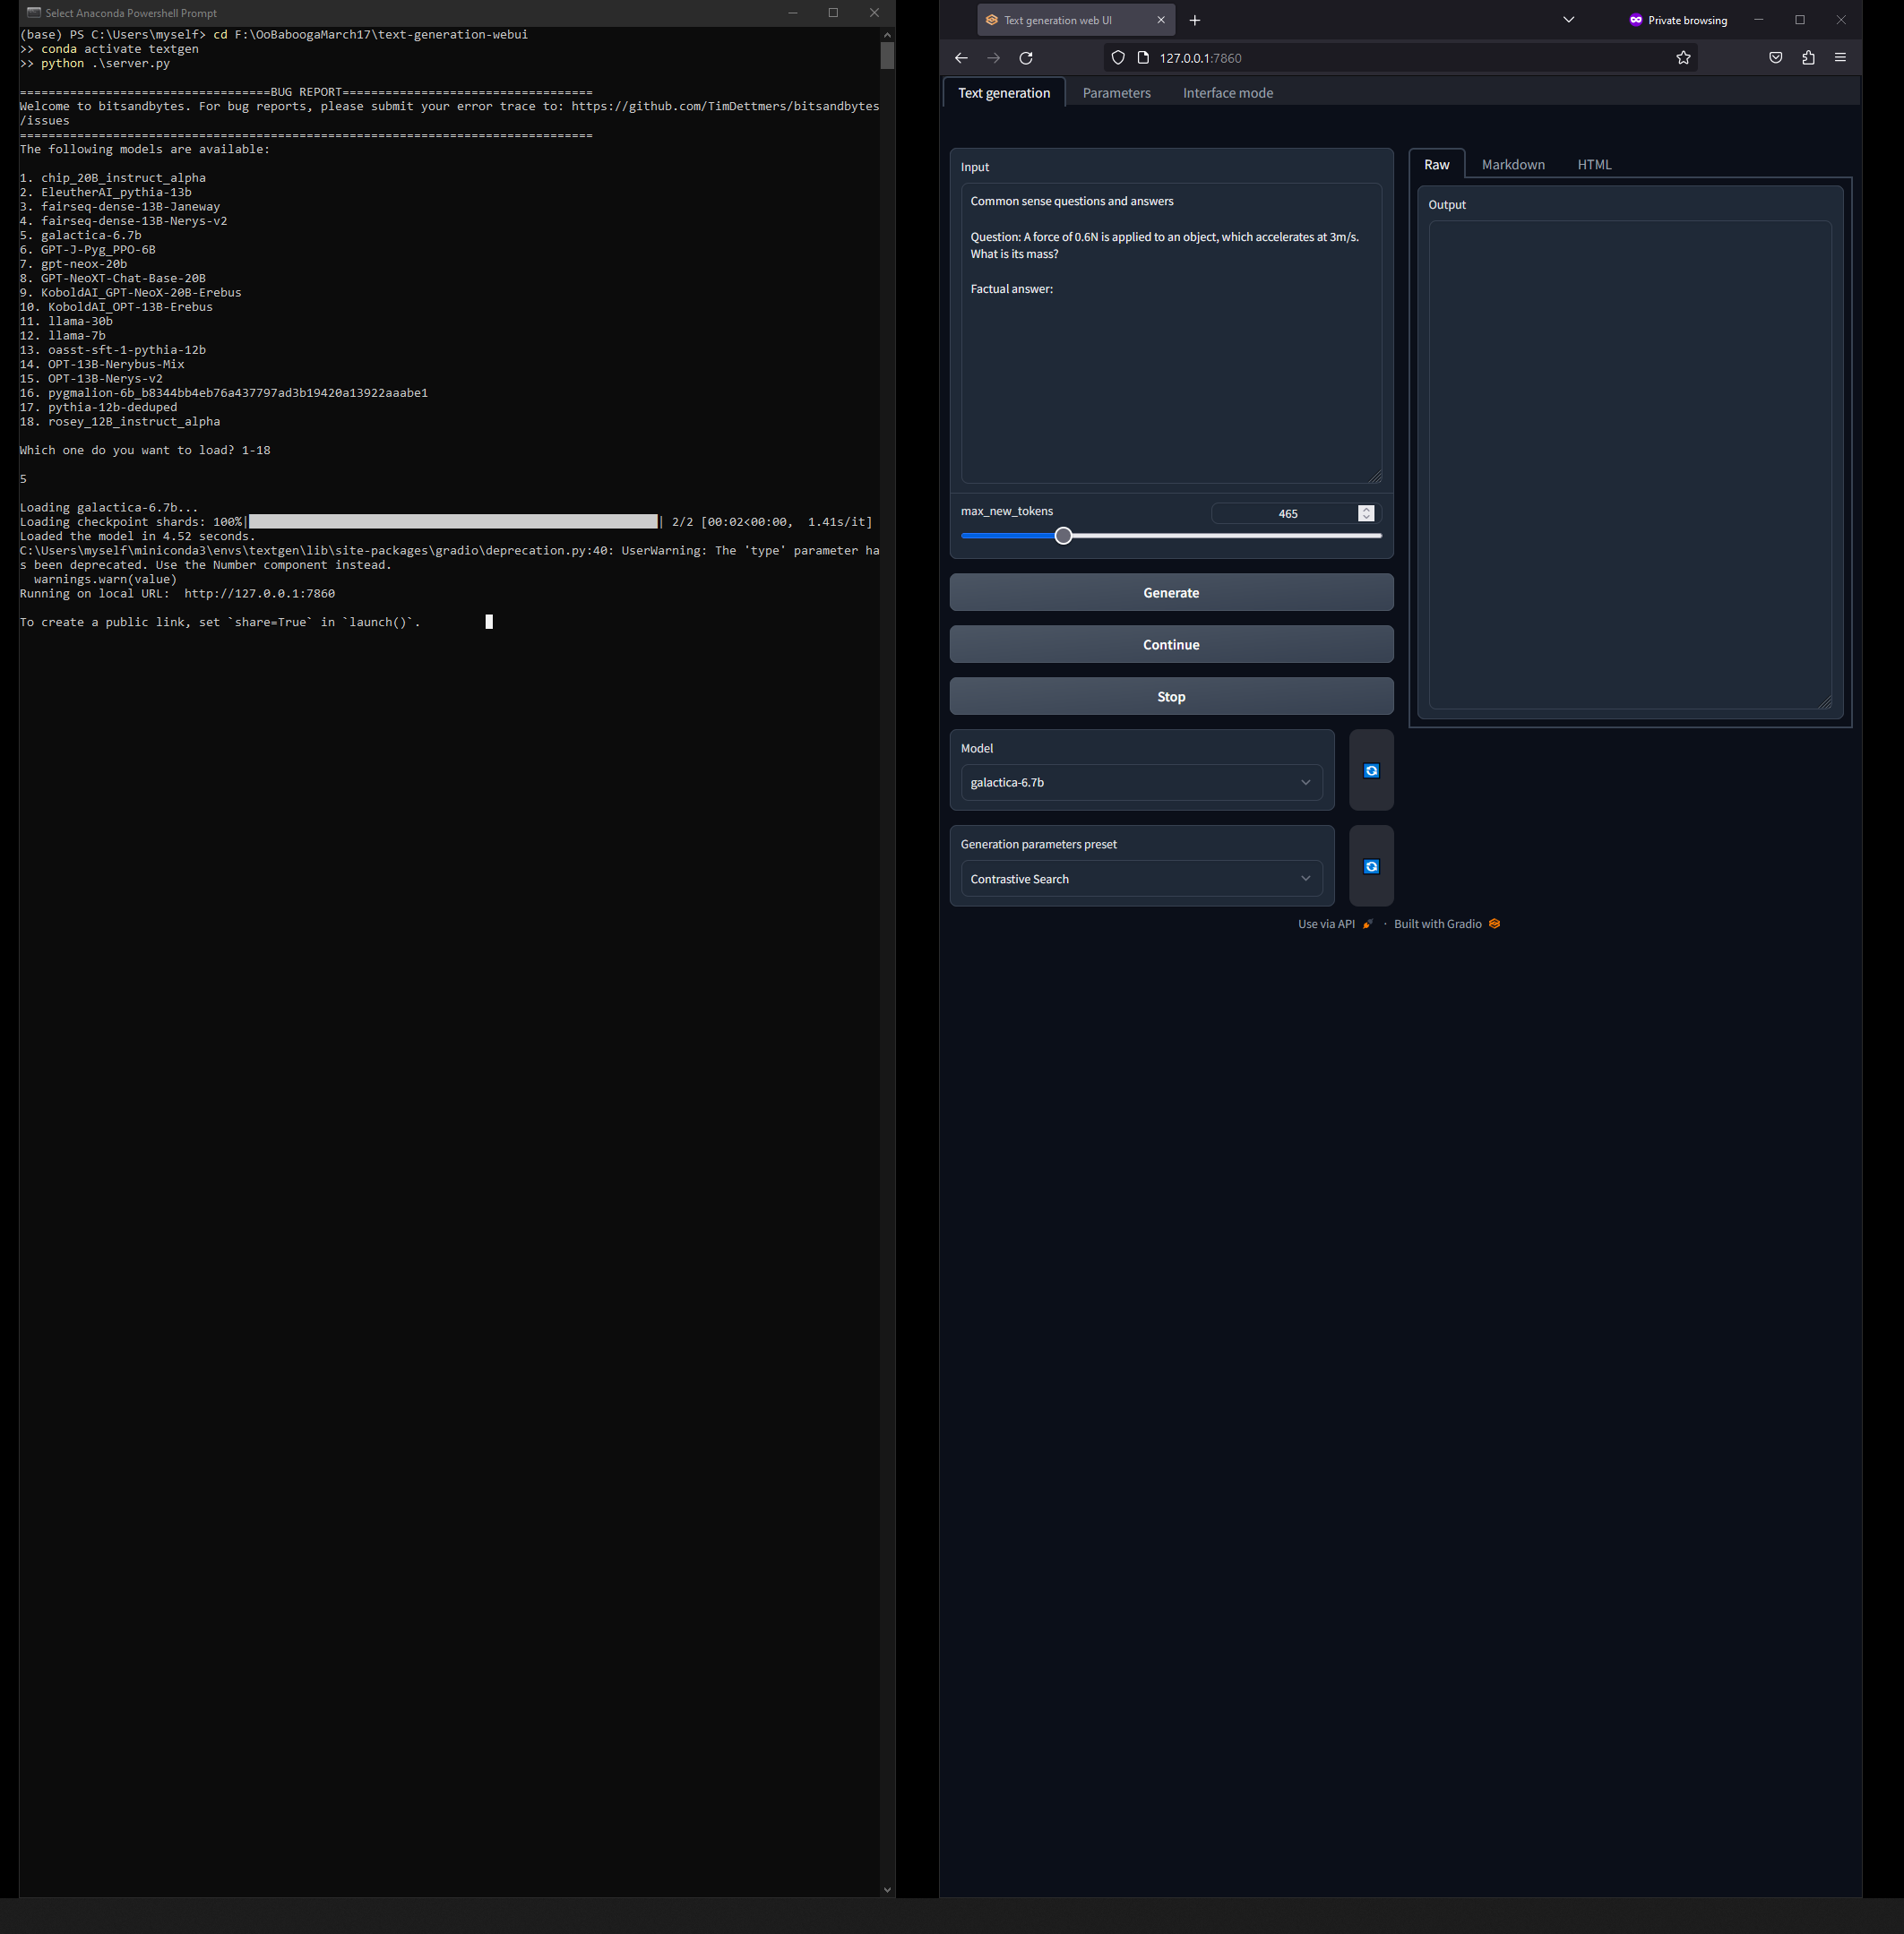Refresh the generation parameters preset list
Viewport: 1904px width, 1934px height.
pyautogui.click(x=1371, y=866)
